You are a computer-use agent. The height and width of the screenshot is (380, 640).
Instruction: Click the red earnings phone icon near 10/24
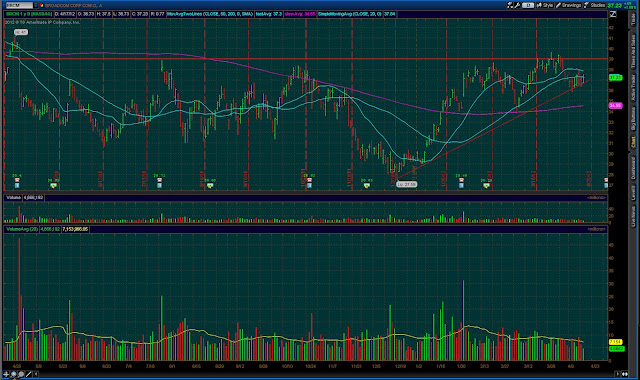coord(309,180)
